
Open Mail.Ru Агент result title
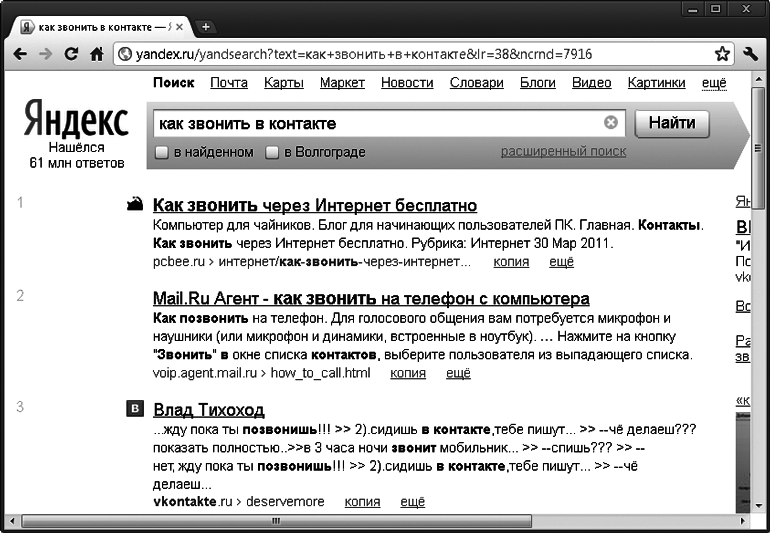coord(371,298)
